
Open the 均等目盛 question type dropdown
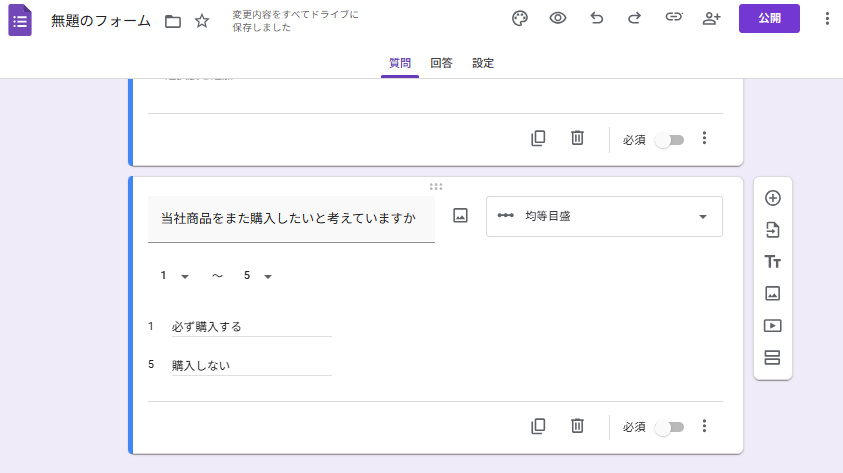604,216
